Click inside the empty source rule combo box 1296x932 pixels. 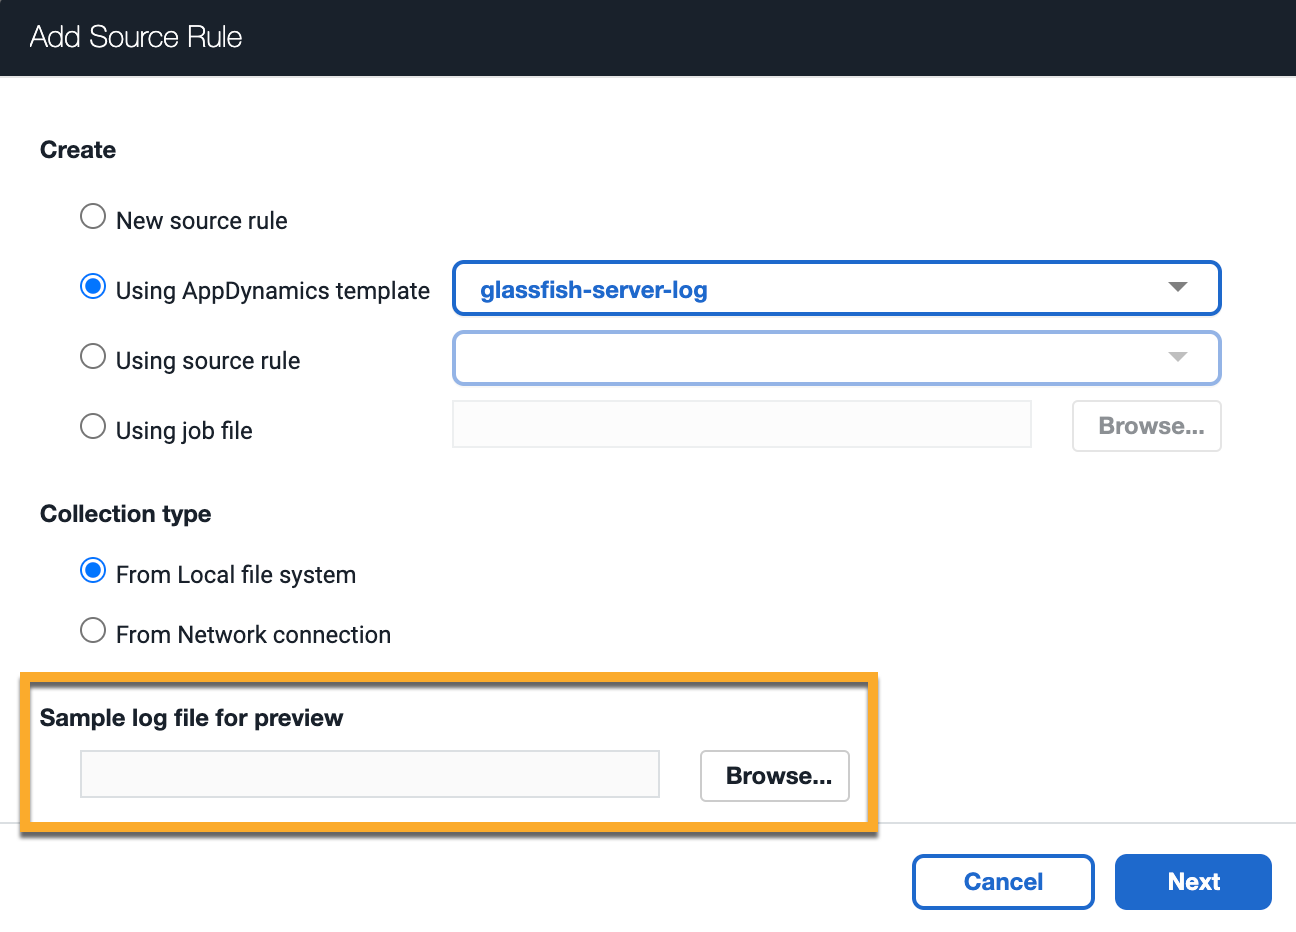point(837,358)
